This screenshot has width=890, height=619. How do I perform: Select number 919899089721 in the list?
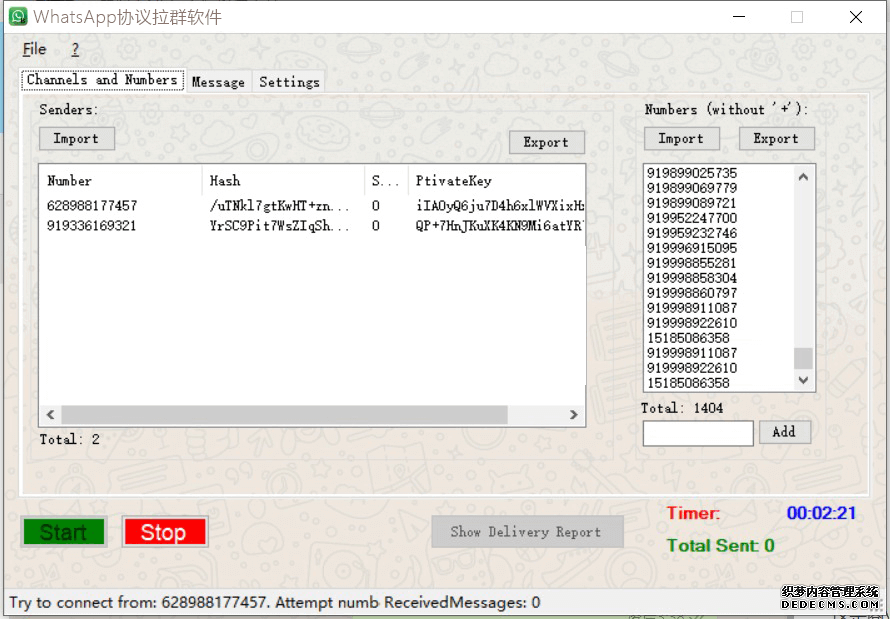point(692,203)
